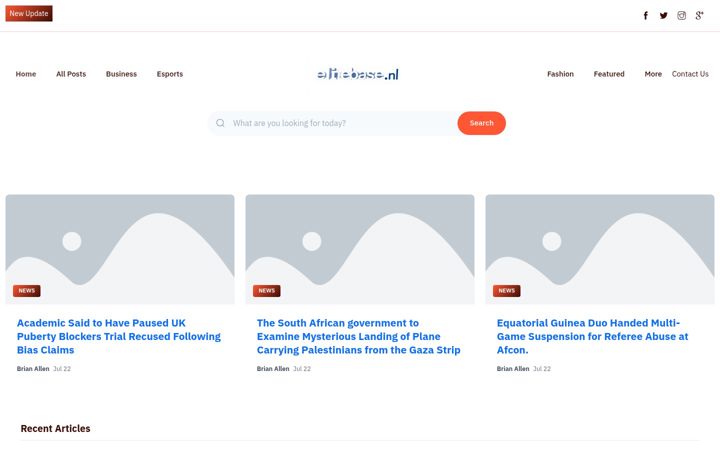Click the orange Search button
This screenshot has width=720, height=450.
(x=481, y=123)
